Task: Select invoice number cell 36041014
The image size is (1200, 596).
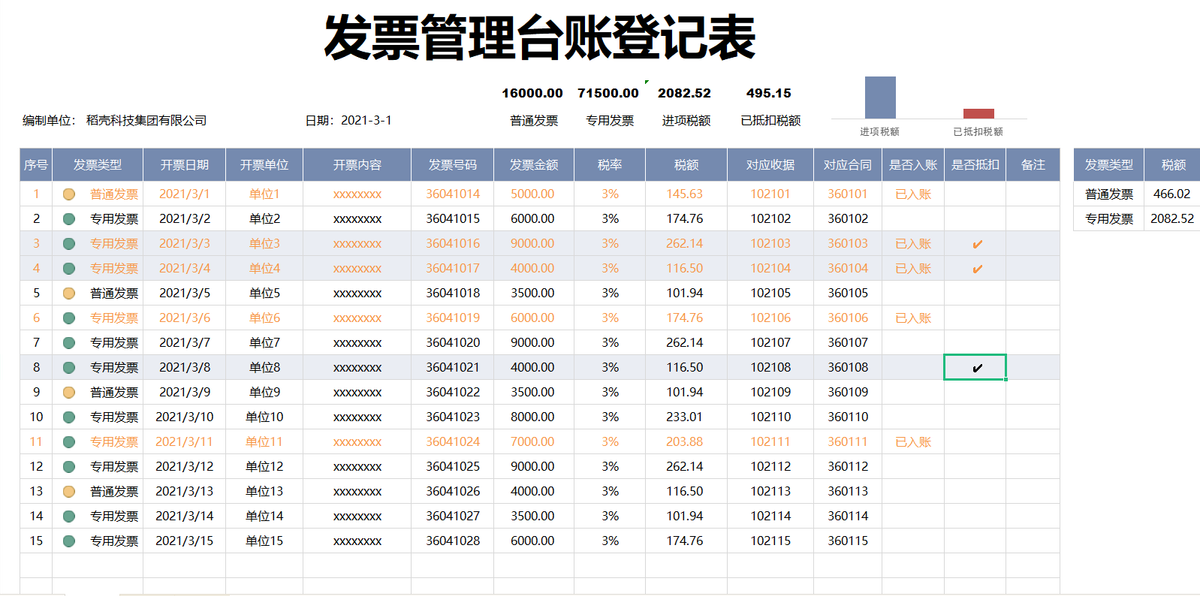Action: coord(451,193)
